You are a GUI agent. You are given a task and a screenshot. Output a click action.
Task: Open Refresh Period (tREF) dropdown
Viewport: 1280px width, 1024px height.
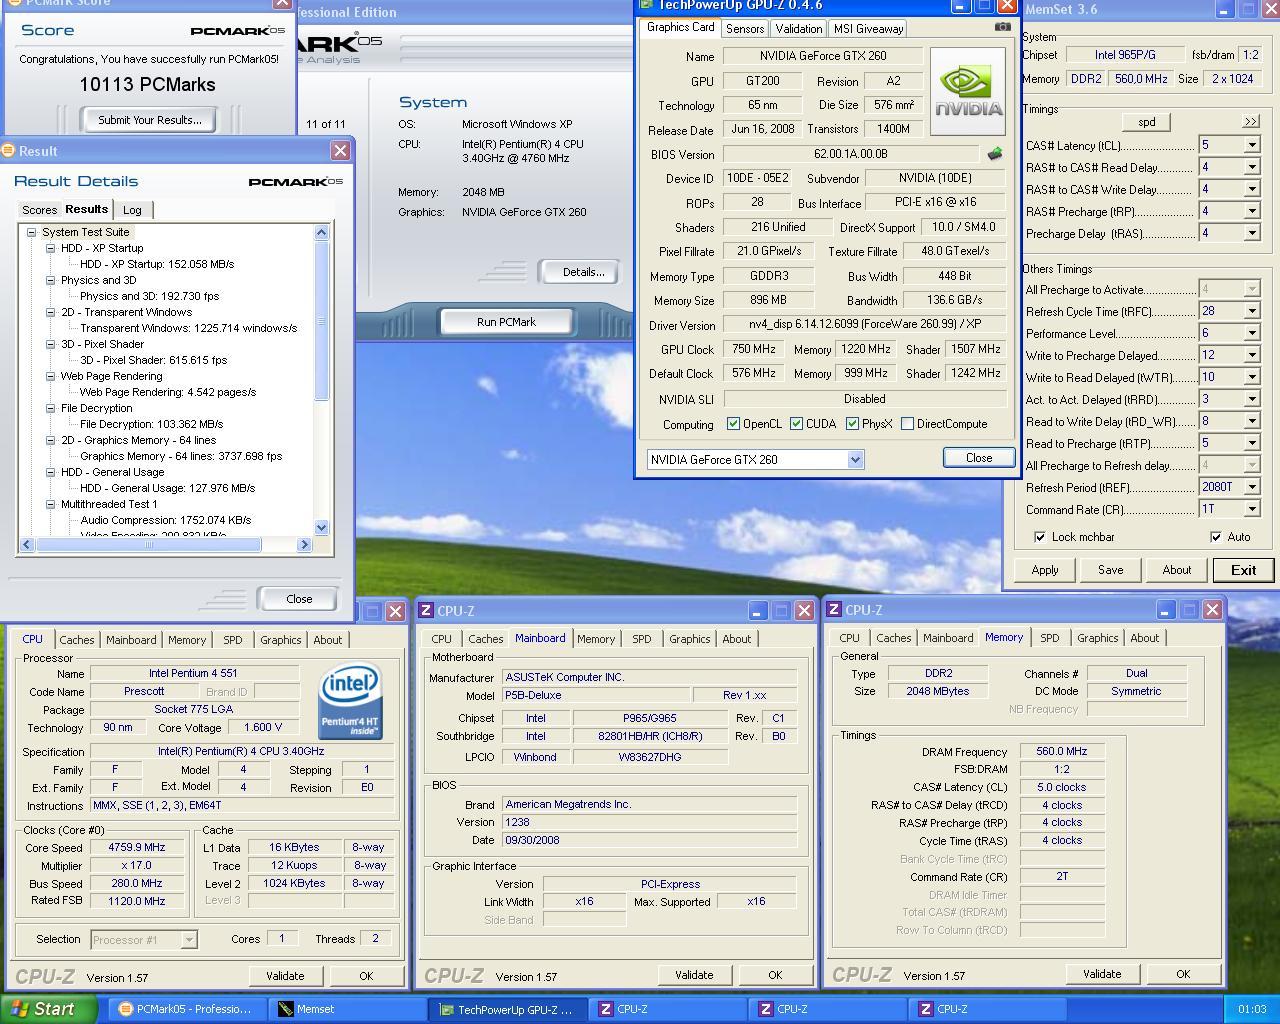1251,487
